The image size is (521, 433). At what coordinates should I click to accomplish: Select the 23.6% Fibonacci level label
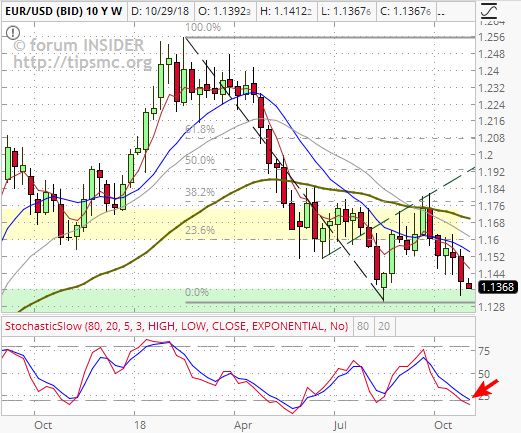[x=200, y=230]
